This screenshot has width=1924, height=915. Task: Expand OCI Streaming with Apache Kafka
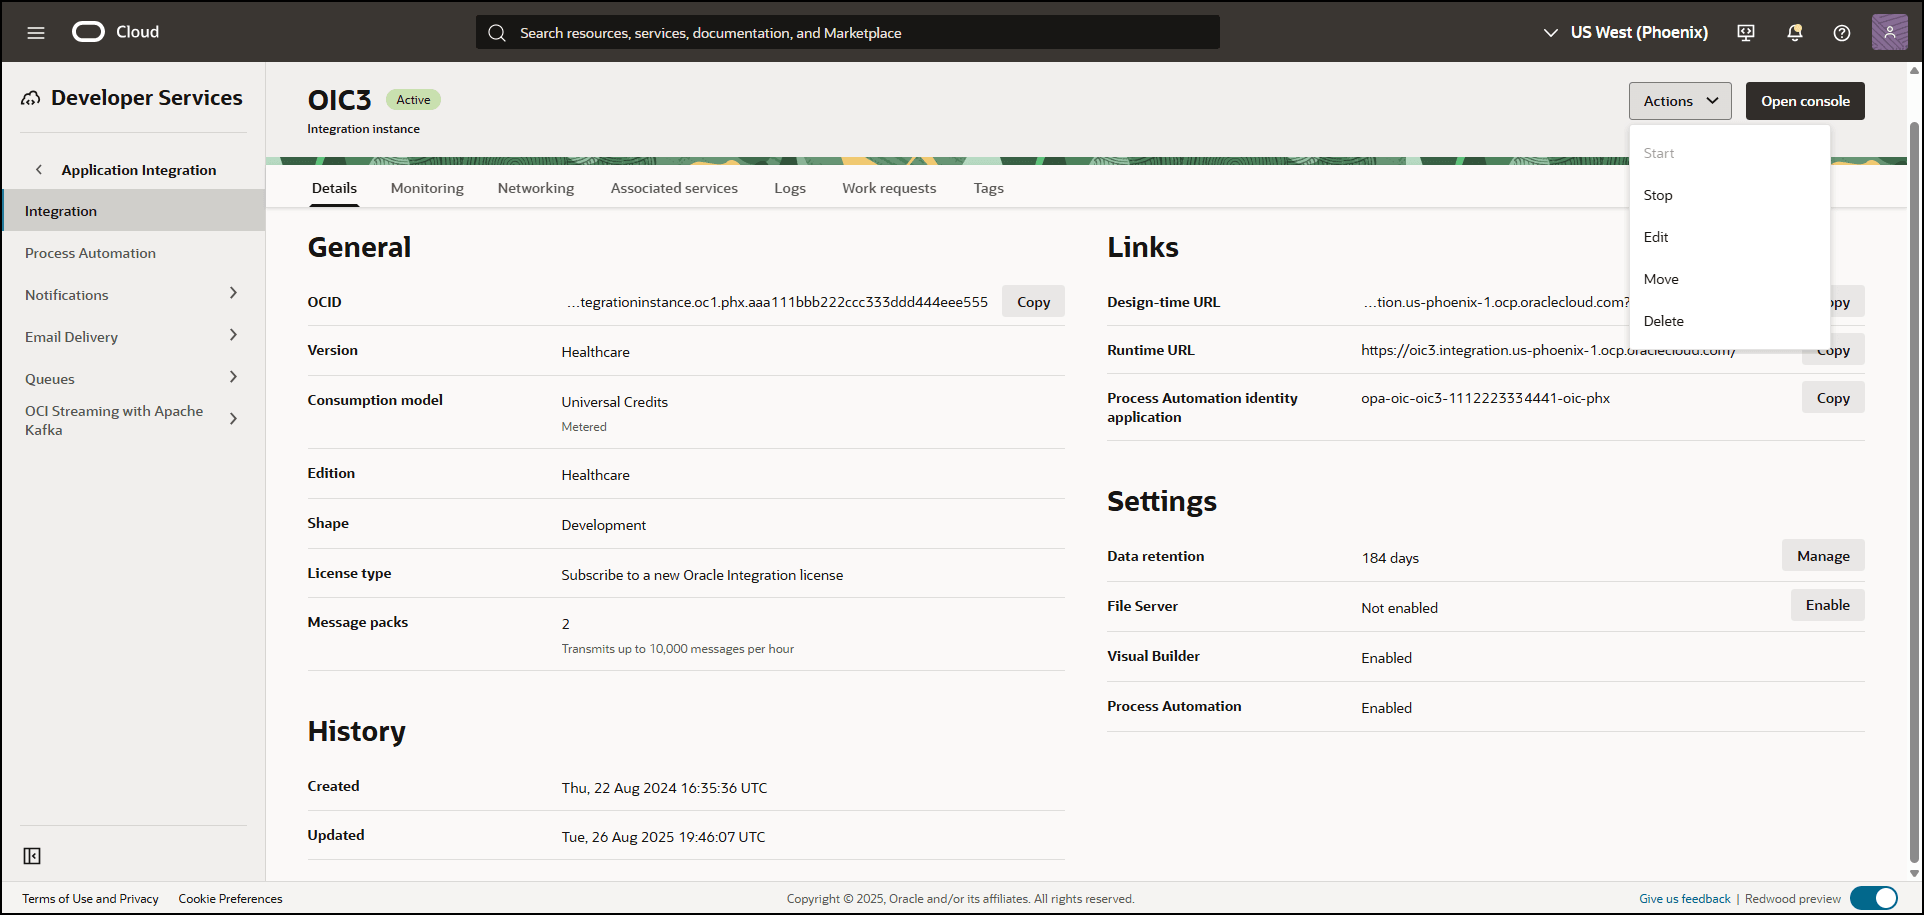point(234,419)
